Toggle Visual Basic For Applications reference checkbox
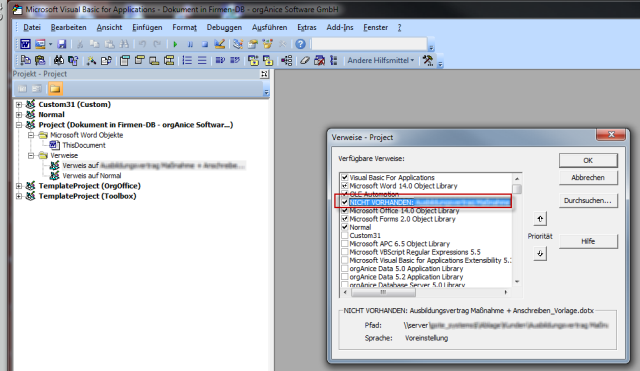This screenshot has width=640, height=371. [x=345, y=177]
